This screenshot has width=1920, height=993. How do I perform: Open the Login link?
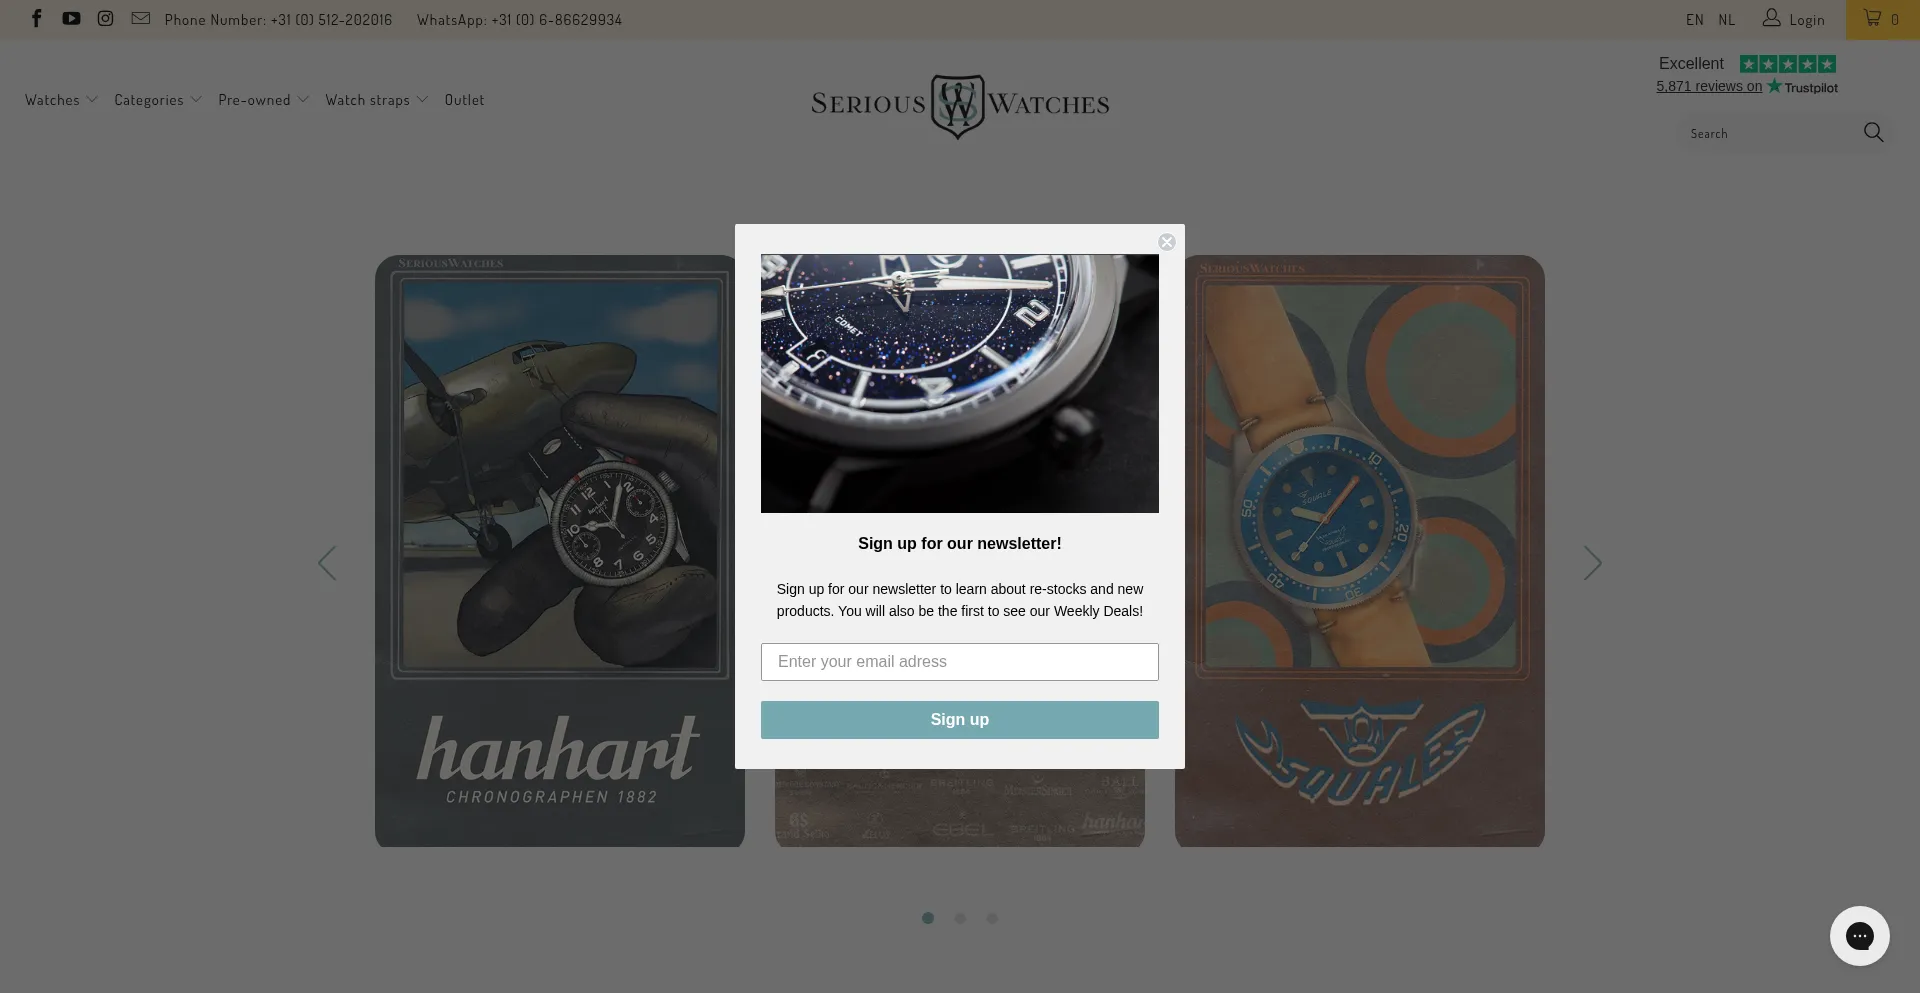pyautogui.click(x=1794, y=19)
